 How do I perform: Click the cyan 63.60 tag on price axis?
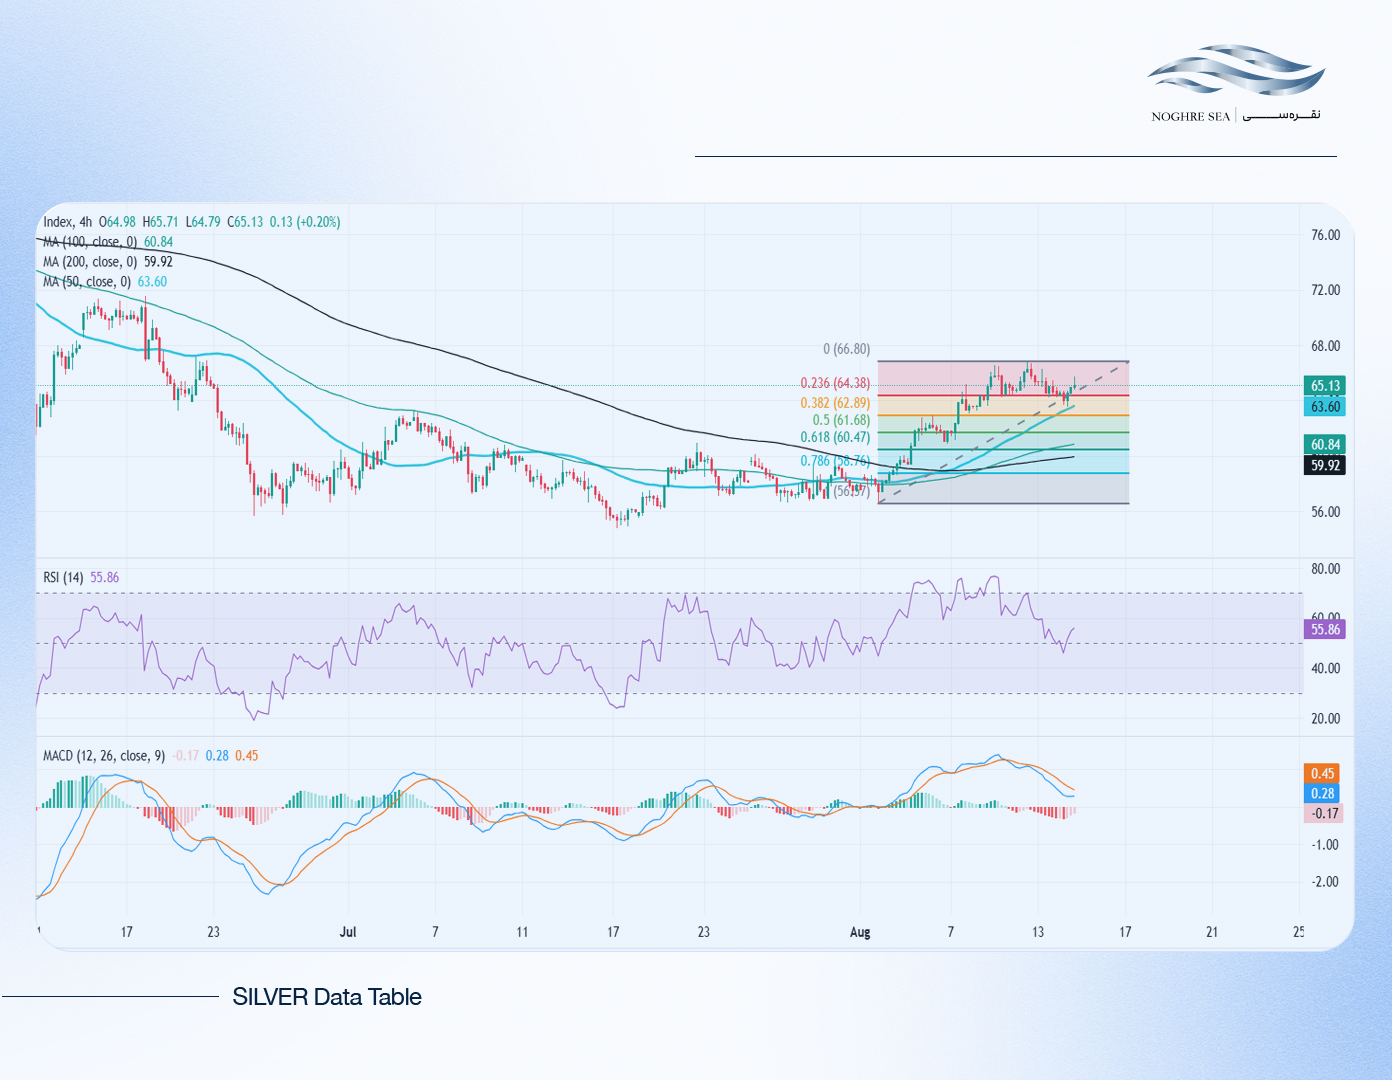1325,407
